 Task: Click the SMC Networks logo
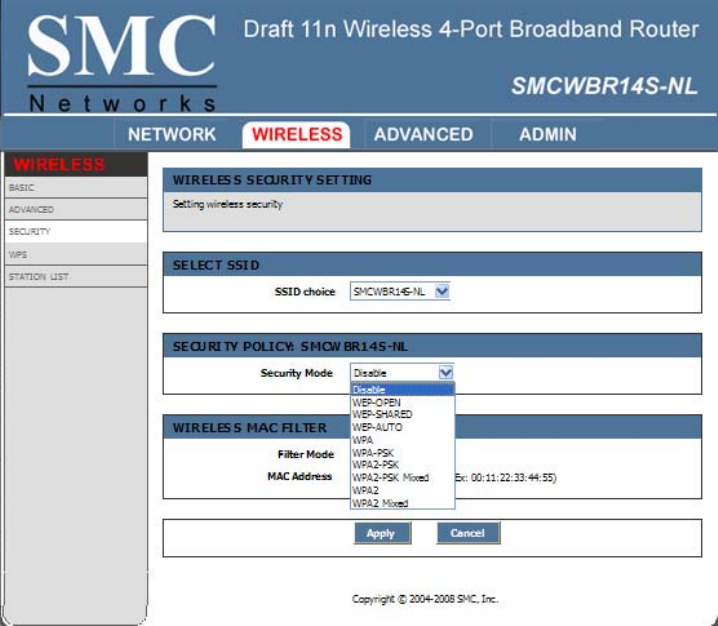pyautogui.click(x=121, y=62)
